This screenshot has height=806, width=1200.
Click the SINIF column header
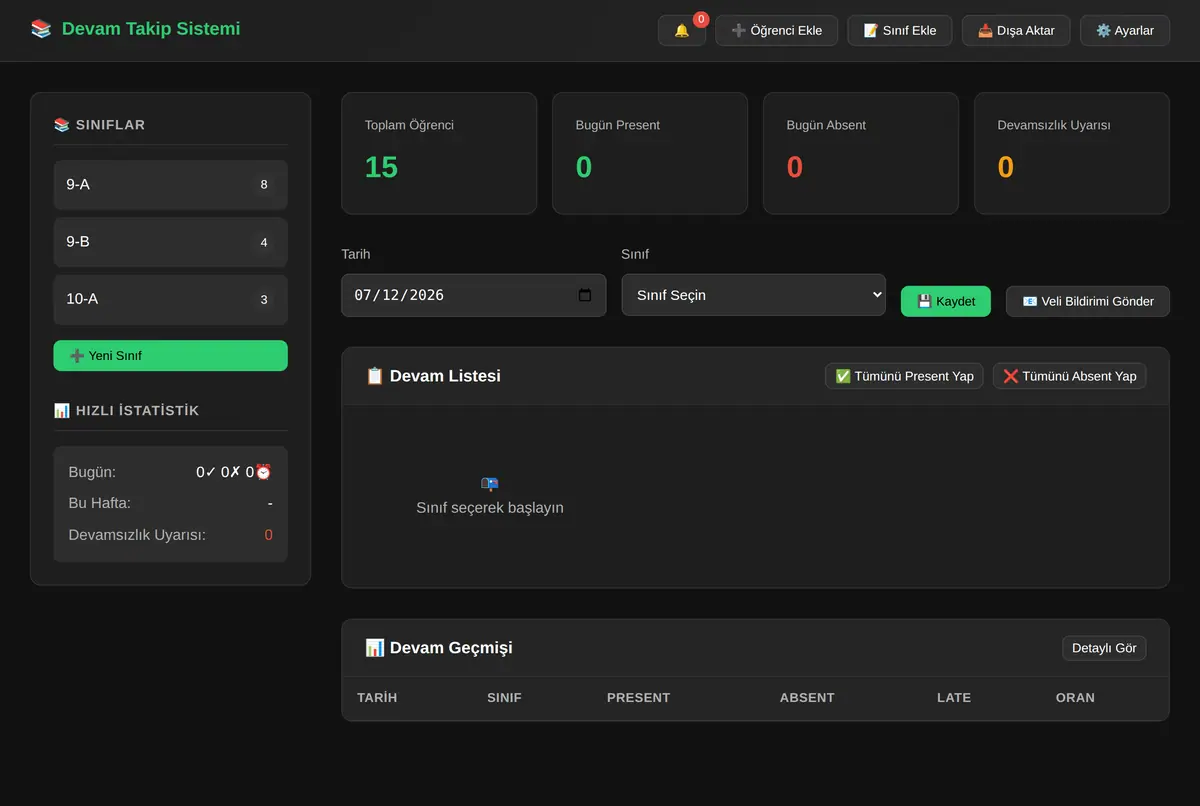coord(504,697)
